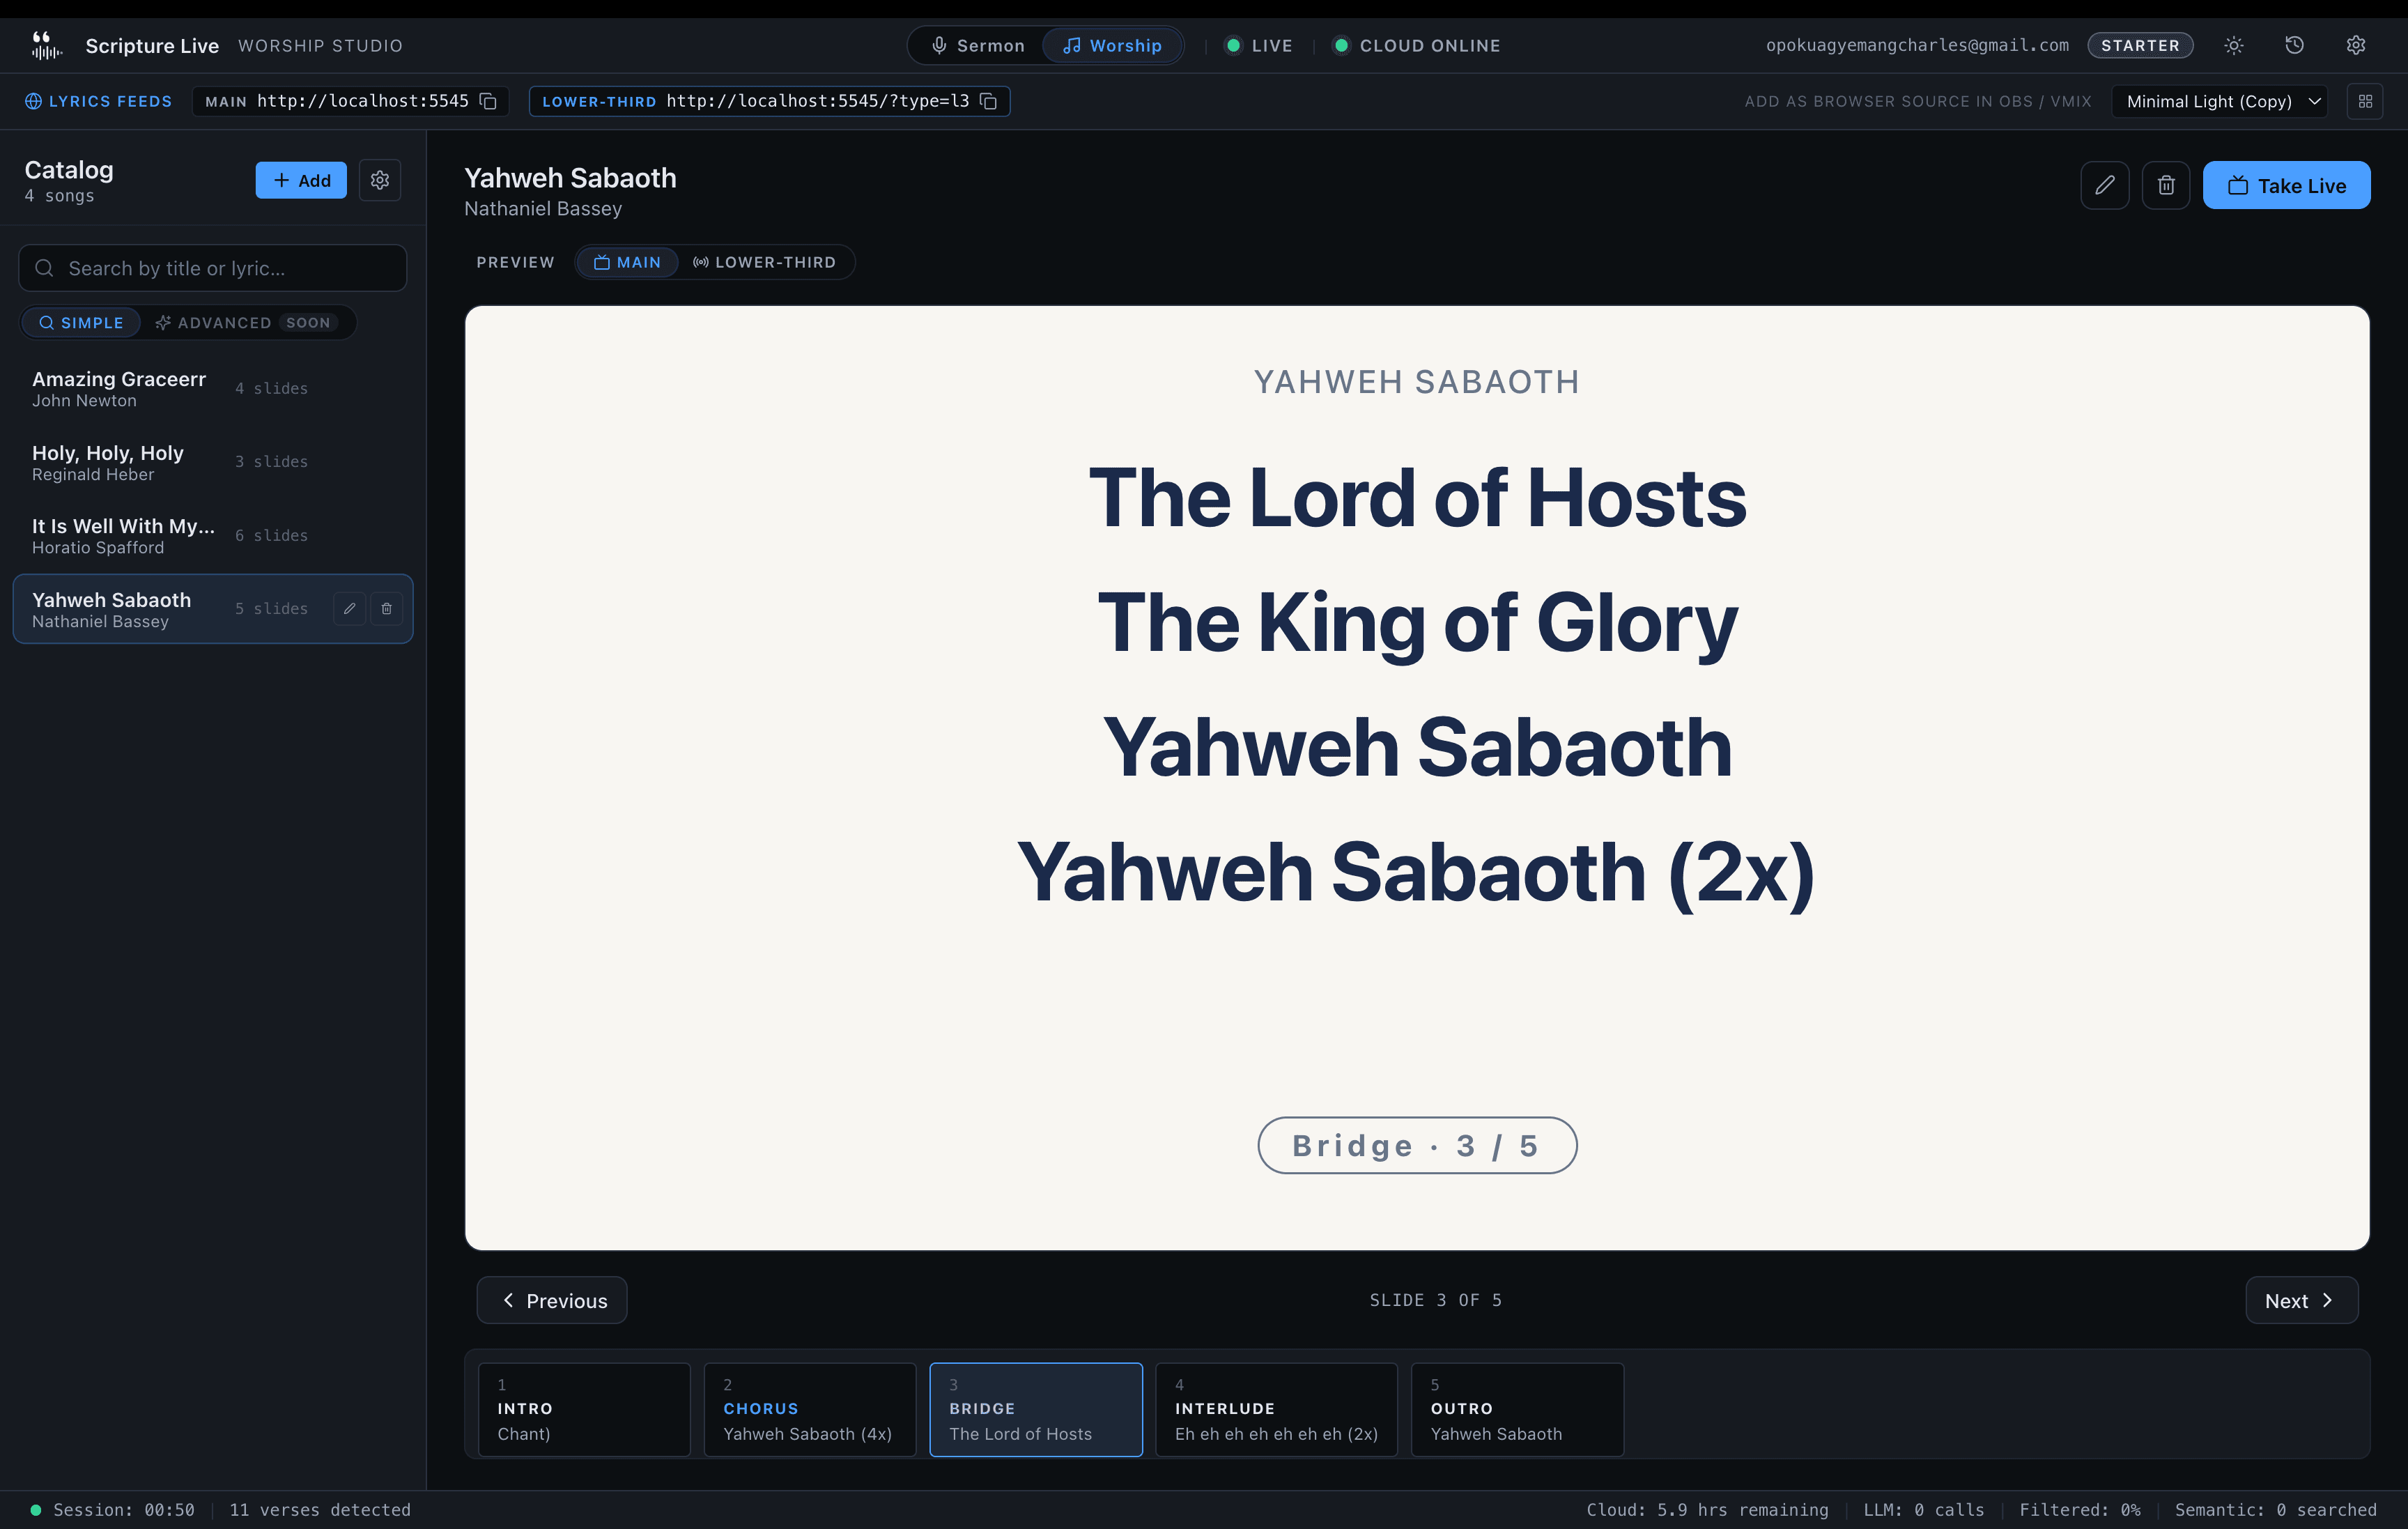
Task: Edit the song with header pencil icon
Action: [2104, 185]
